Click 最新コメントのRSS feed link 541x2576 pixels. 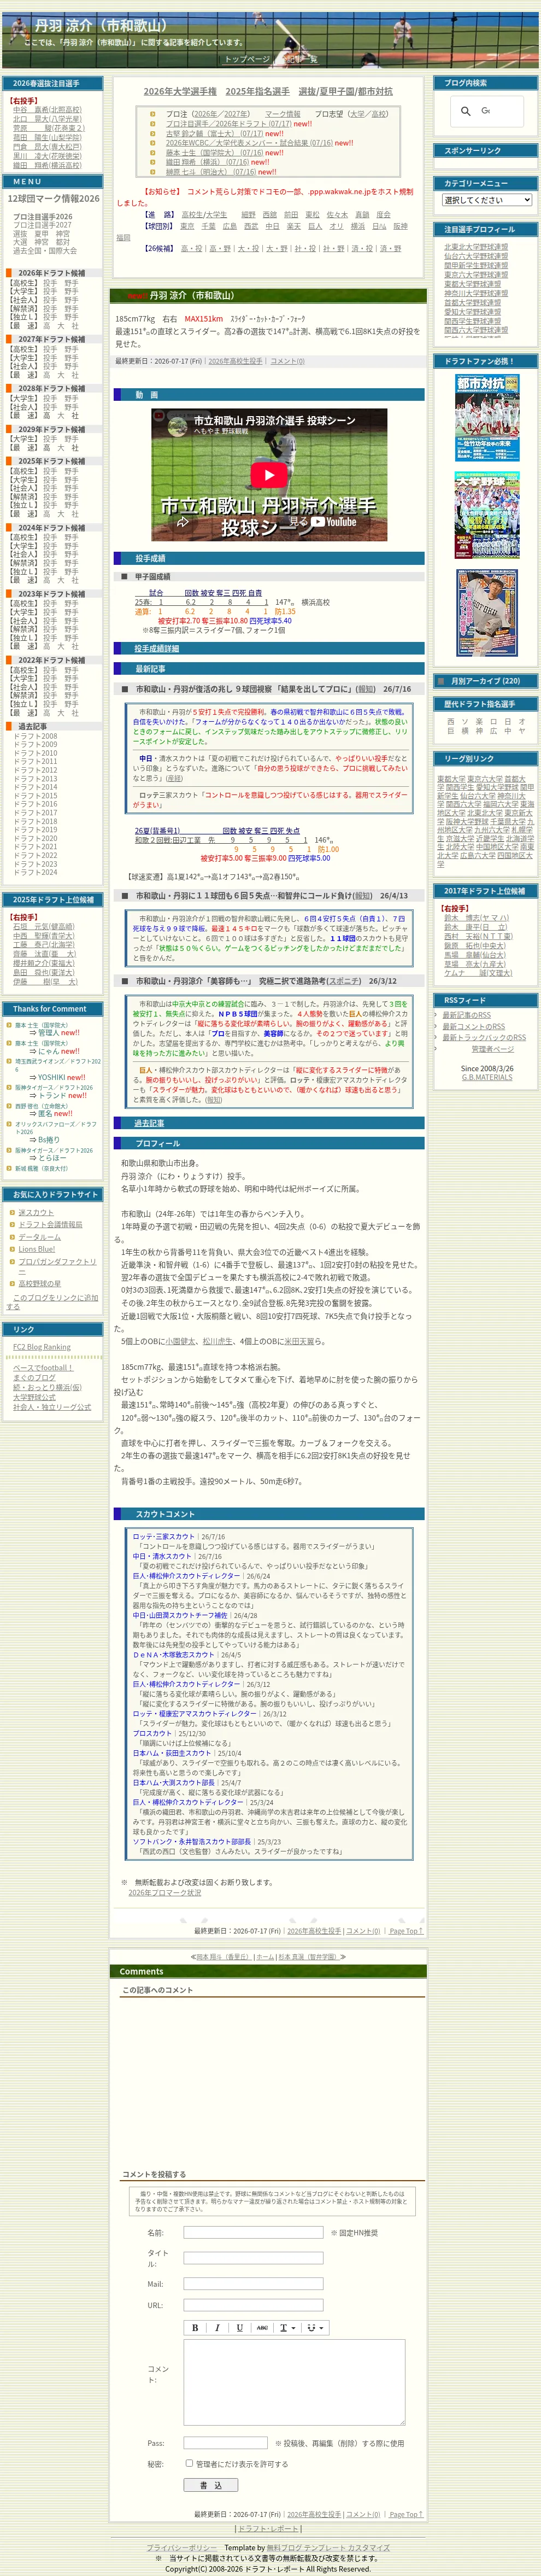(x=474, y=1026)
